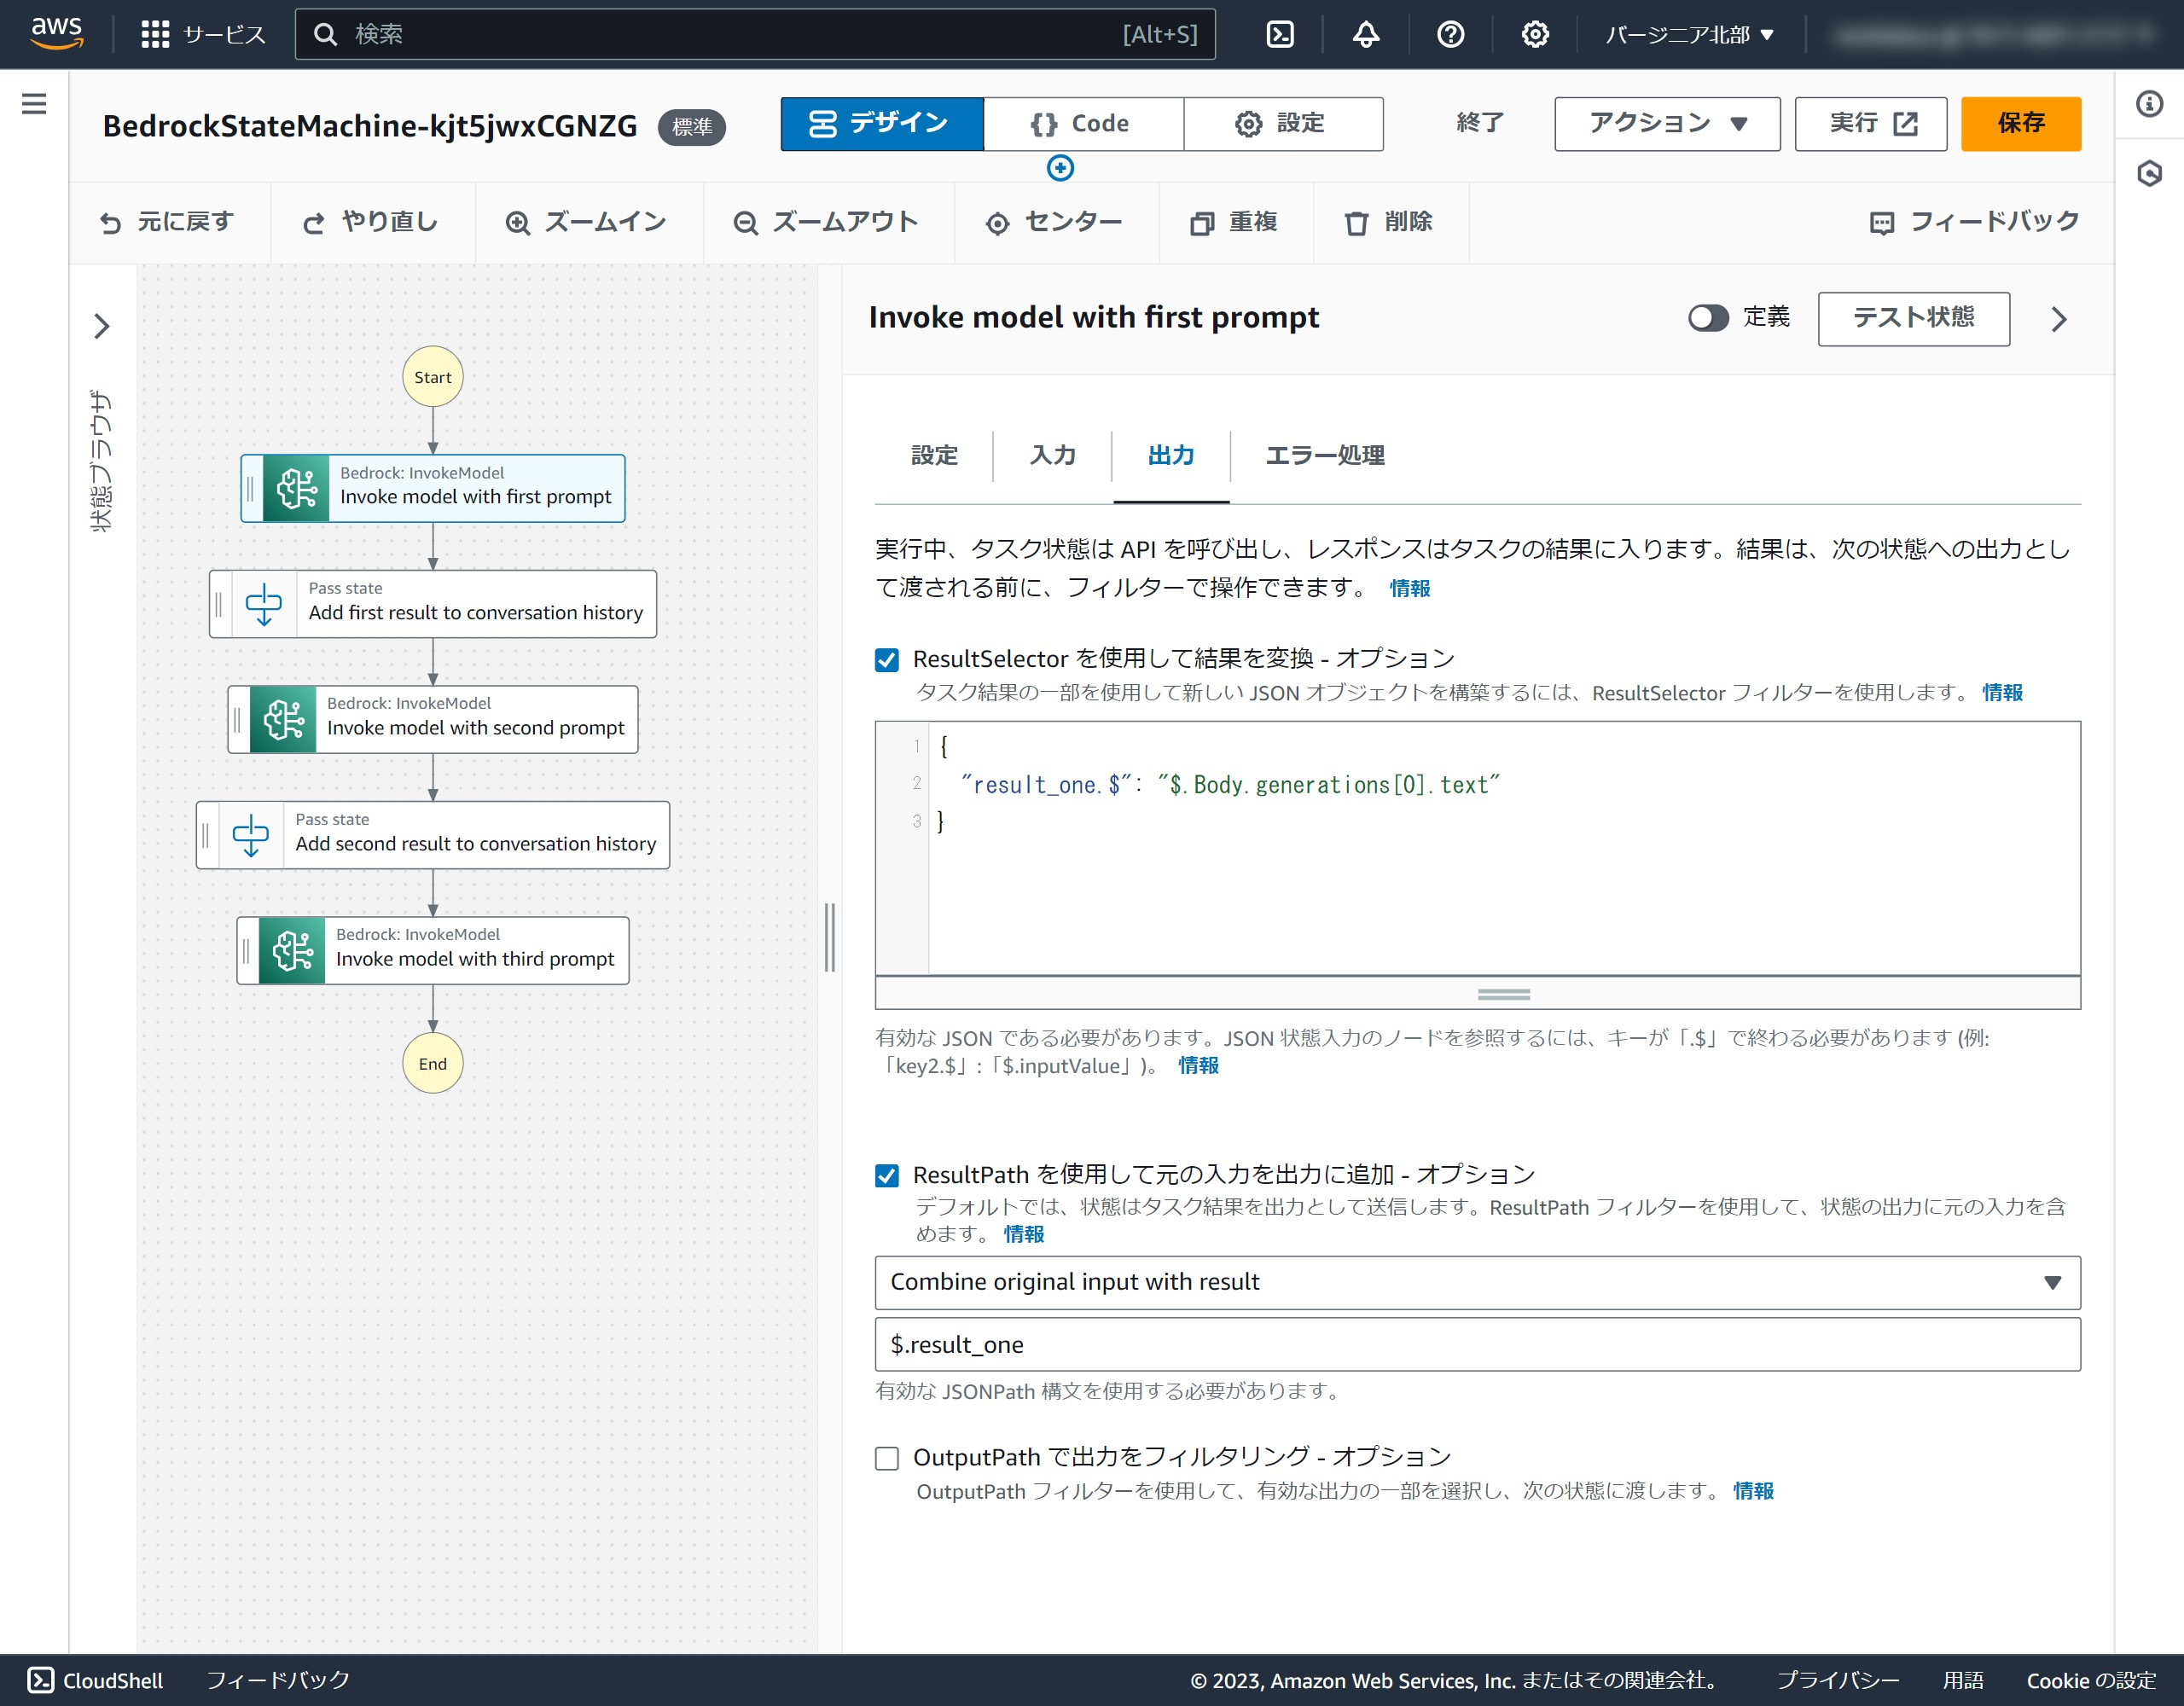Click the Center canvas icon
The image size is (2184, 1706).
(x=997, y=223)
